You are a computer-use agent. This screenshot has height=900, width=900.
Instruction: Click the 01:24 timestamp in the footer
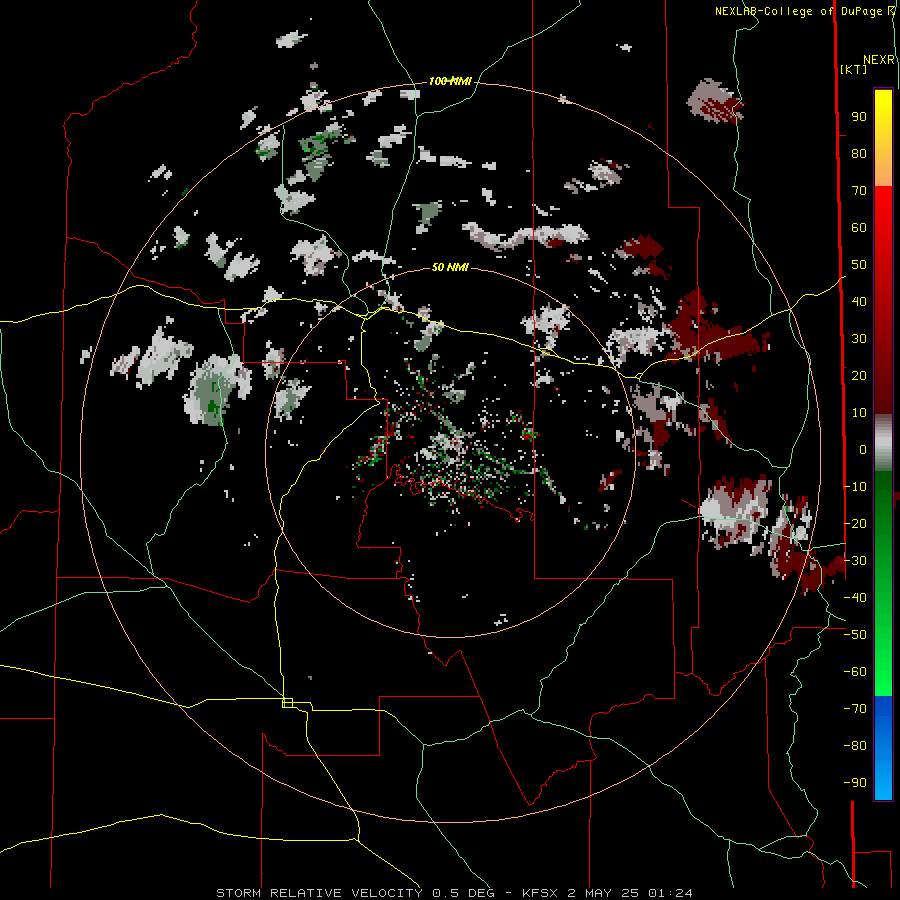tap(670, 893)
